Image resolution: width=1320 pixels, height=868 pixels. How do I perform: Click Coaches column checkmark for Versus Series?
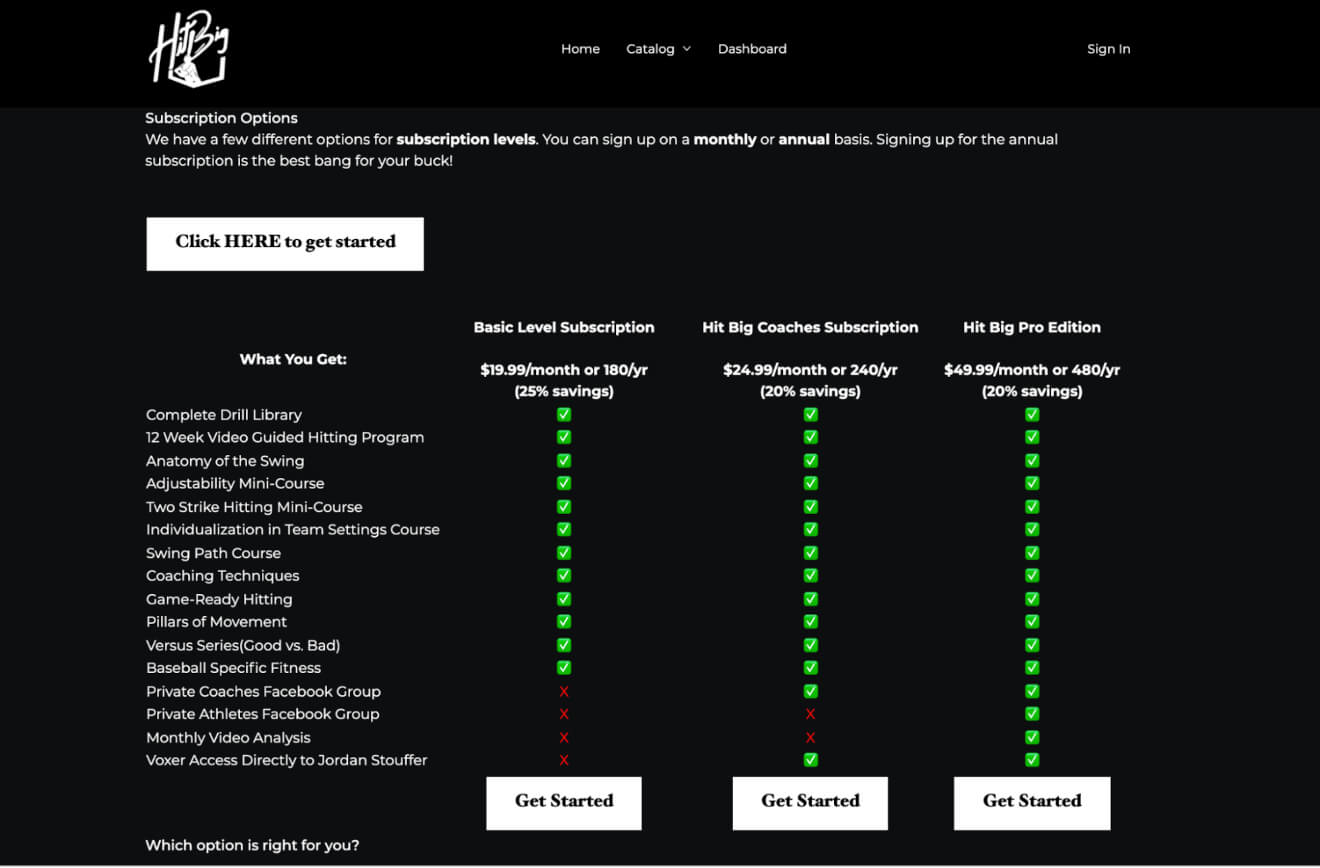810,645
